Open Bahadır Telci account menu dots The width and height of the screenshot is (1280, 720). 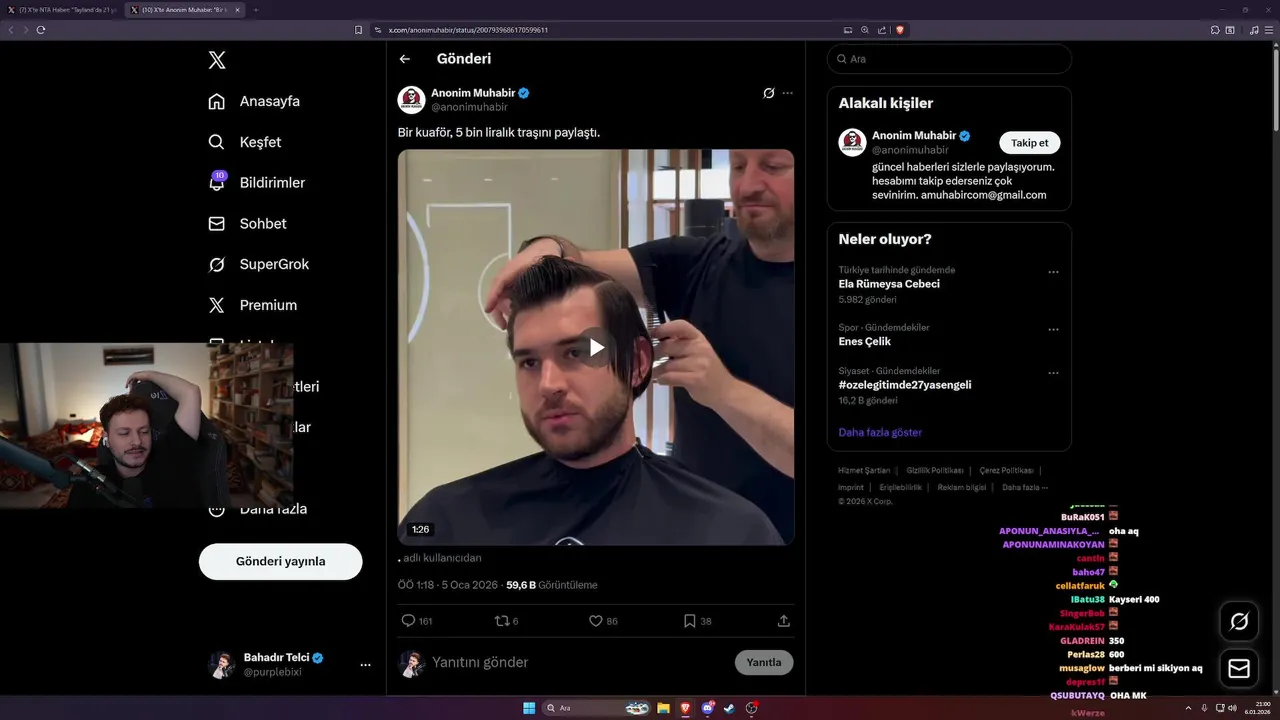(365, 665)
